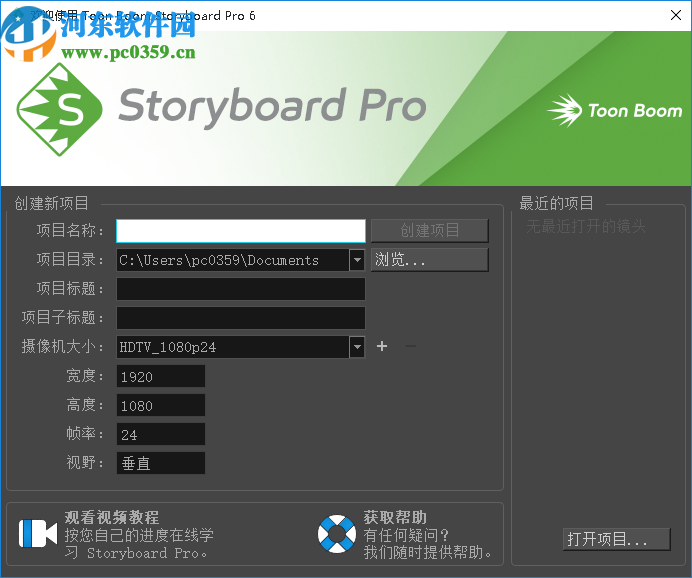Click the 视野 field showing 垂直

click(161, 463)
